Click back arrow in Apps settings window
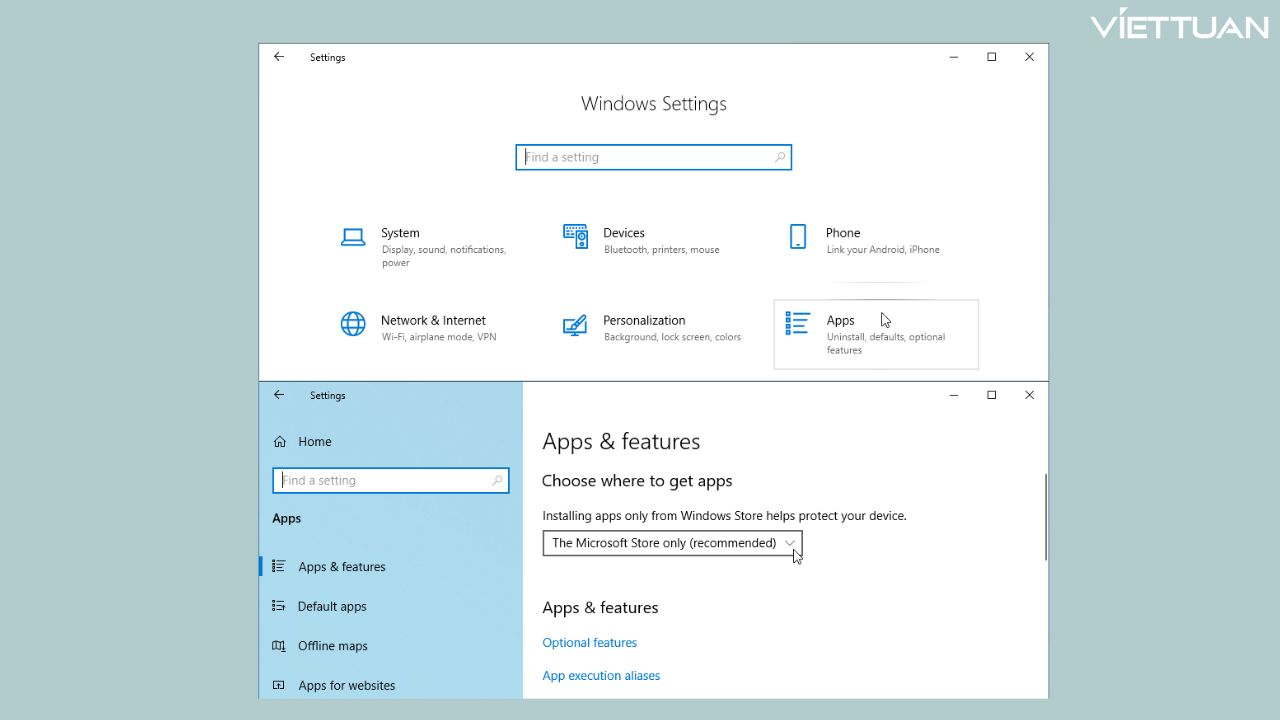The width and height of the screenshot is (1280, 720). coord(279,395)
